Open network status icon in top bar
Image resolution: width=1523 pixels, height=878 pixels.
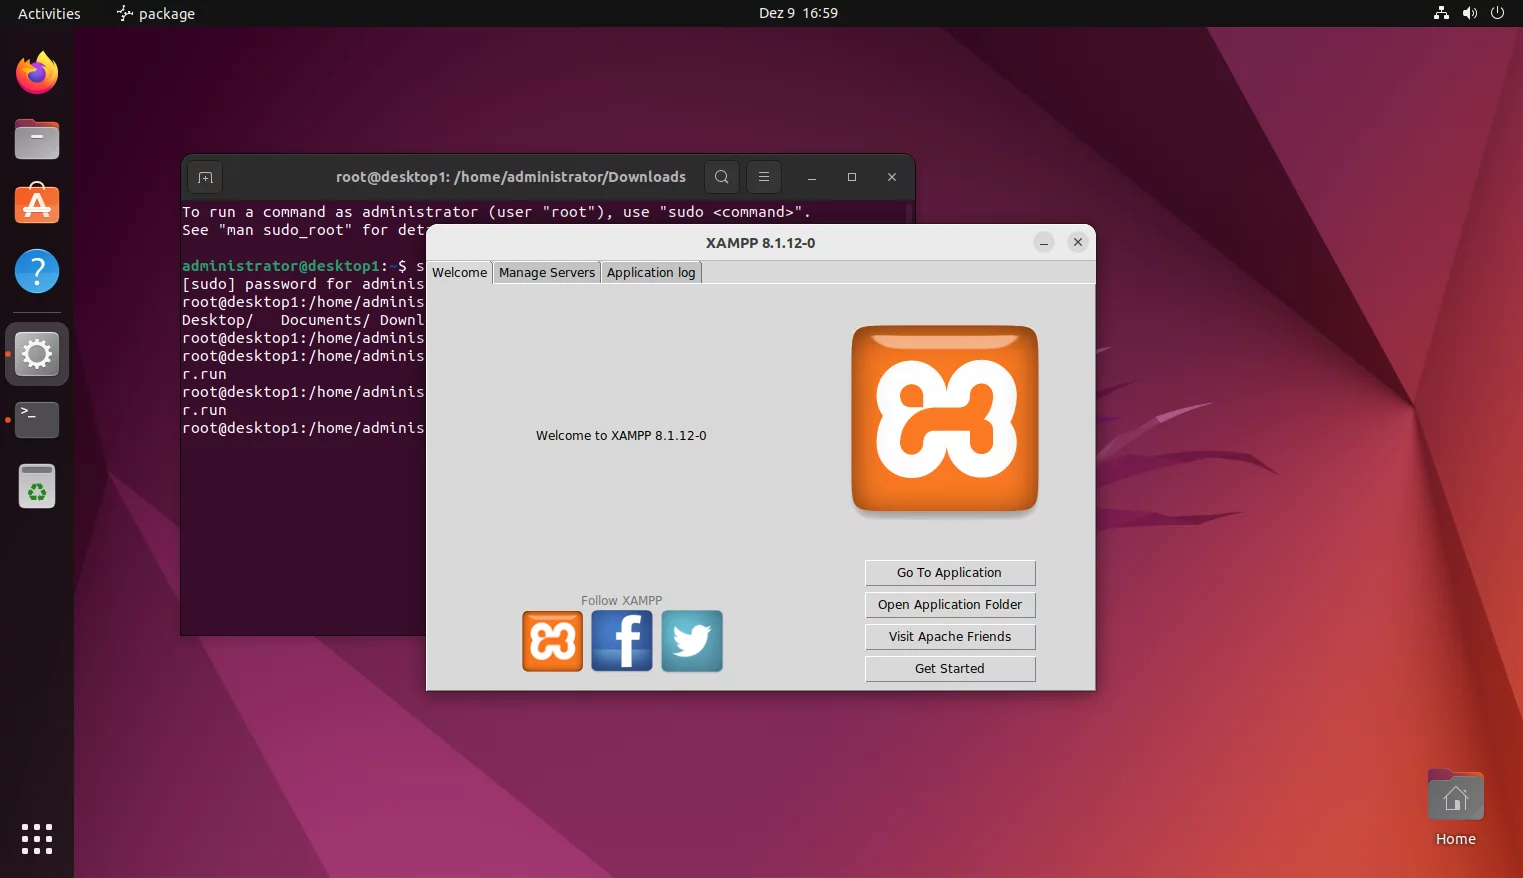point(1441,13)
